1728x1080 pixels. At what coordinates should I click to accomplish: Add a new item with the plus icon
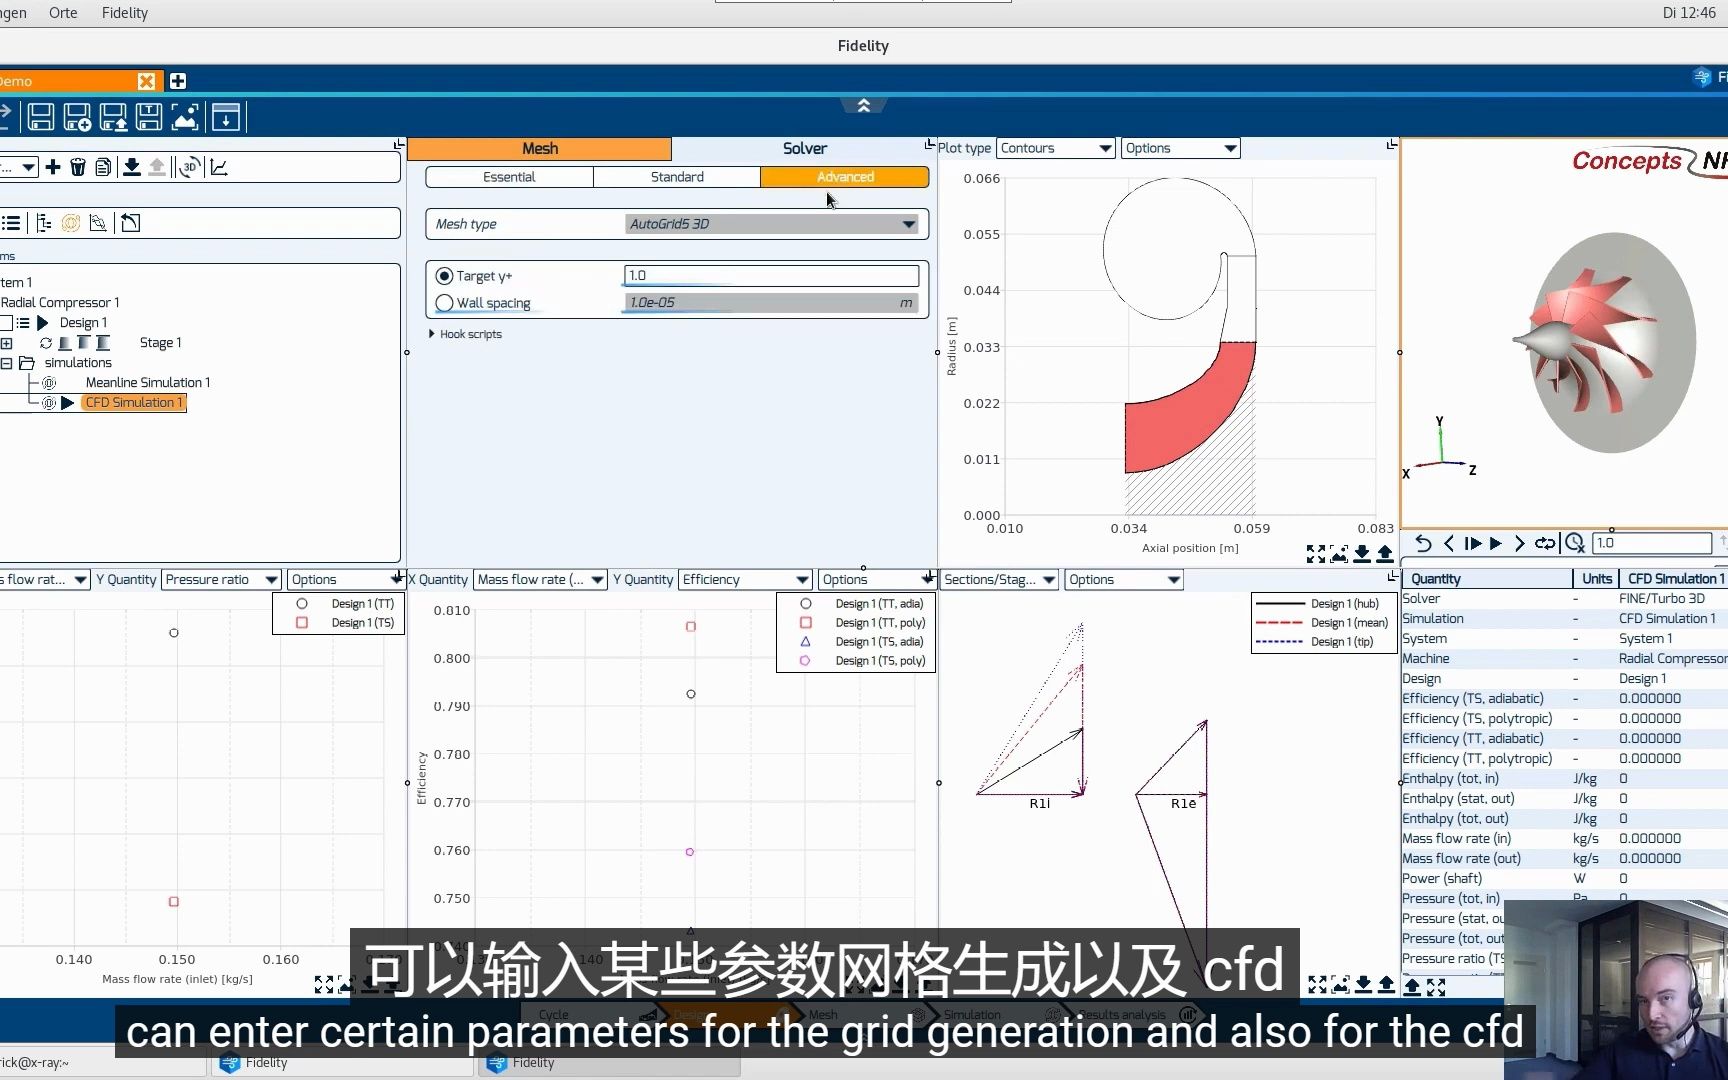pos(53,167)
